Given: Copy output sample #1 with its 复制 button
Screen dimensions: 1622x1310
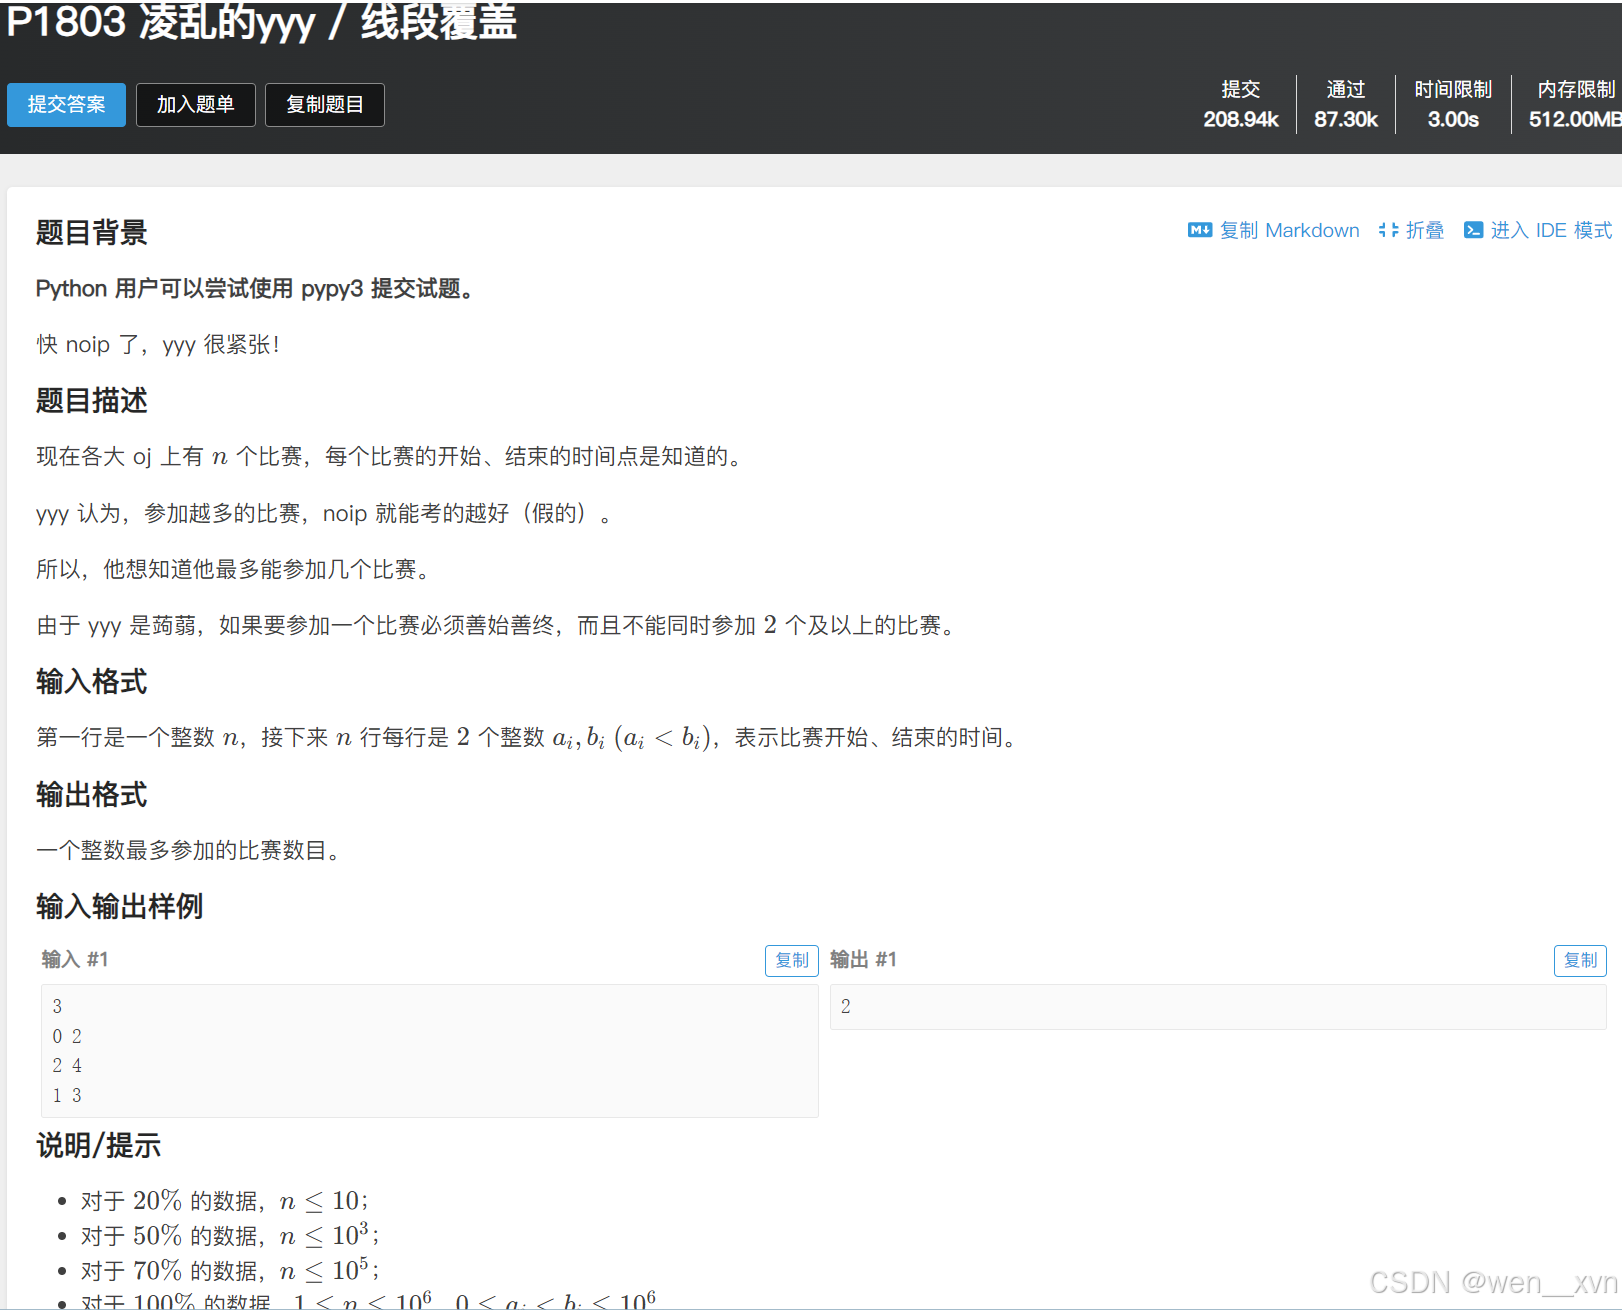Looking at the screenshot, I should 1579,960.
